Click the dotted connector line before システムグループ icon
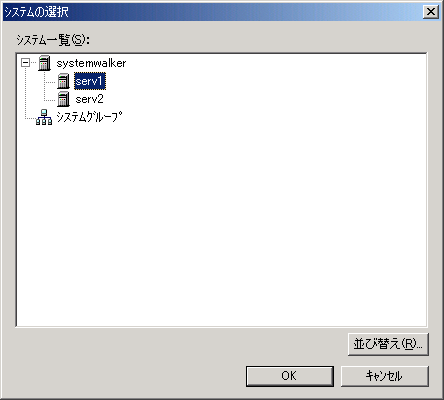 (30, 118)
